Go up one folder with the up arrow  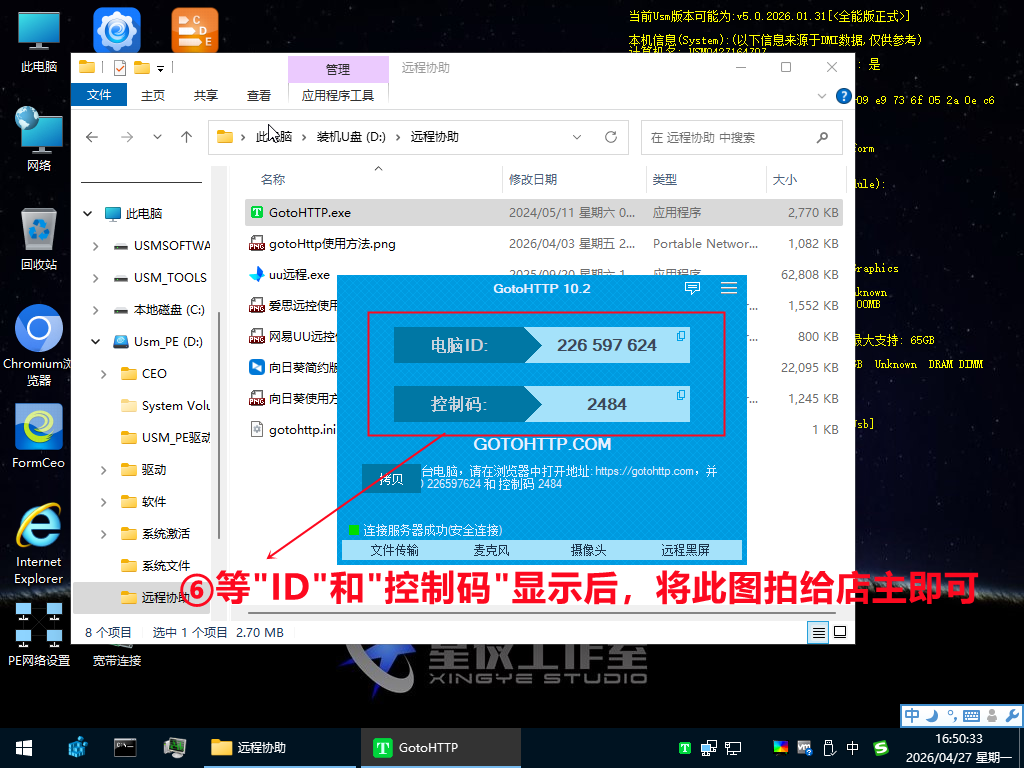[x=186, y=137]
